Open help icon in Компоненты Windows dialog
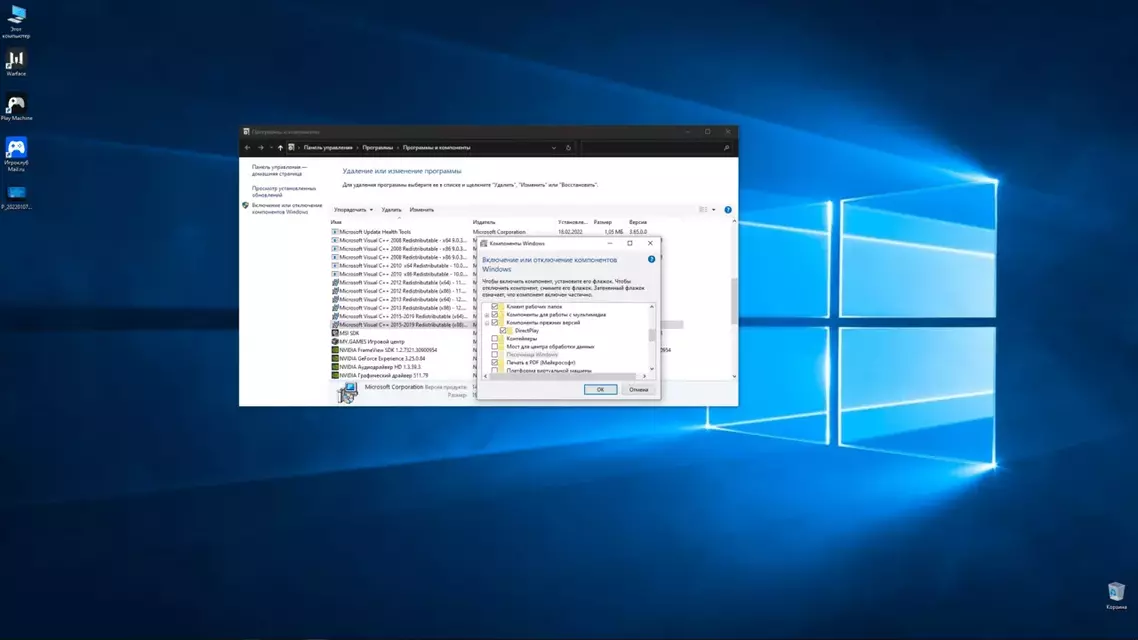The width and height of the screenshot is (1138, 640). point(651,259)
